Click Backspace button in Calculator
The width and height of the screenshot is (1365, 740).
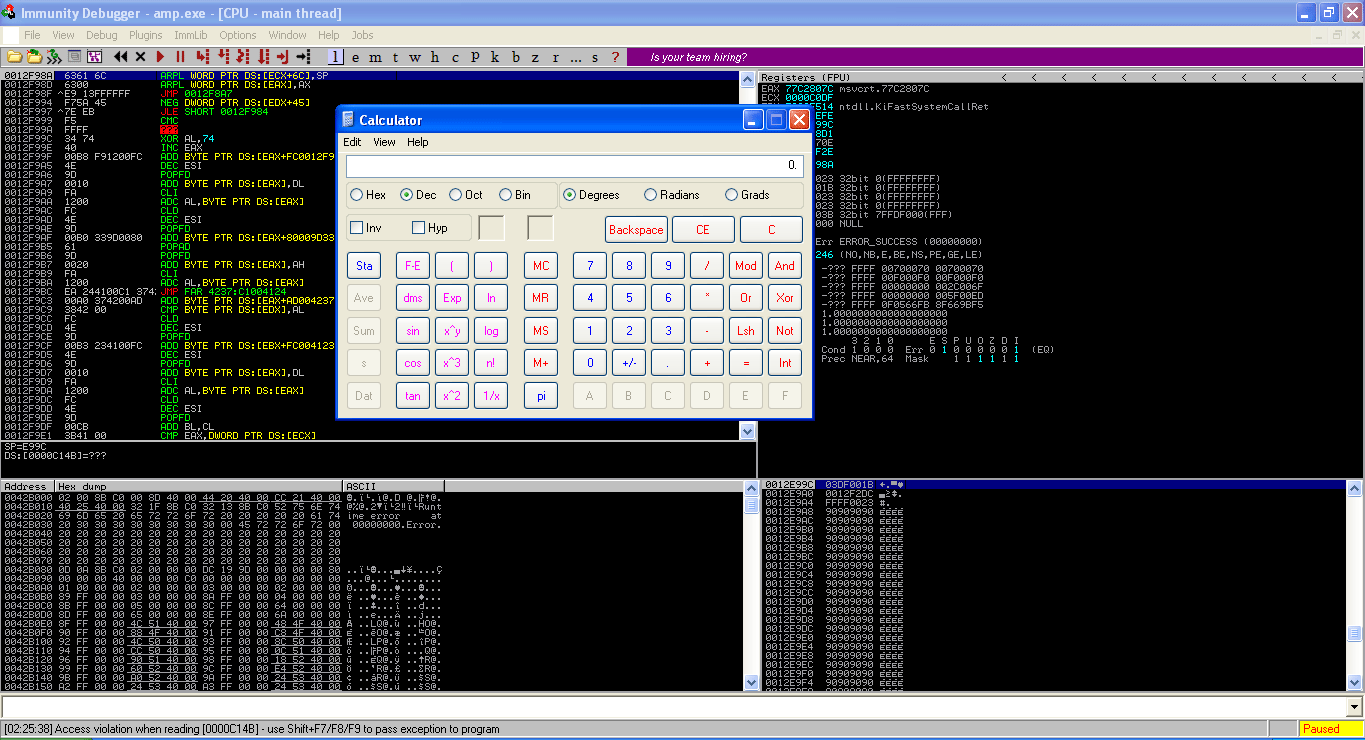point(636,229)
